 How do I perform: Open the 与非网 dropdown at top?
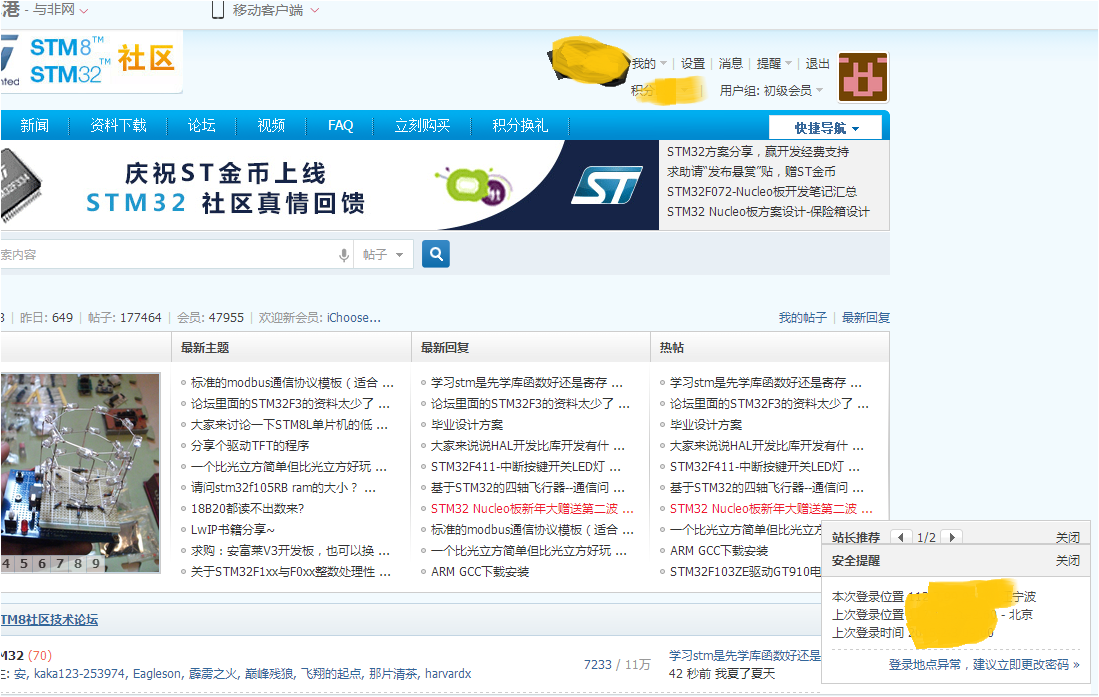pyautogui.click(x=60, y=10)
